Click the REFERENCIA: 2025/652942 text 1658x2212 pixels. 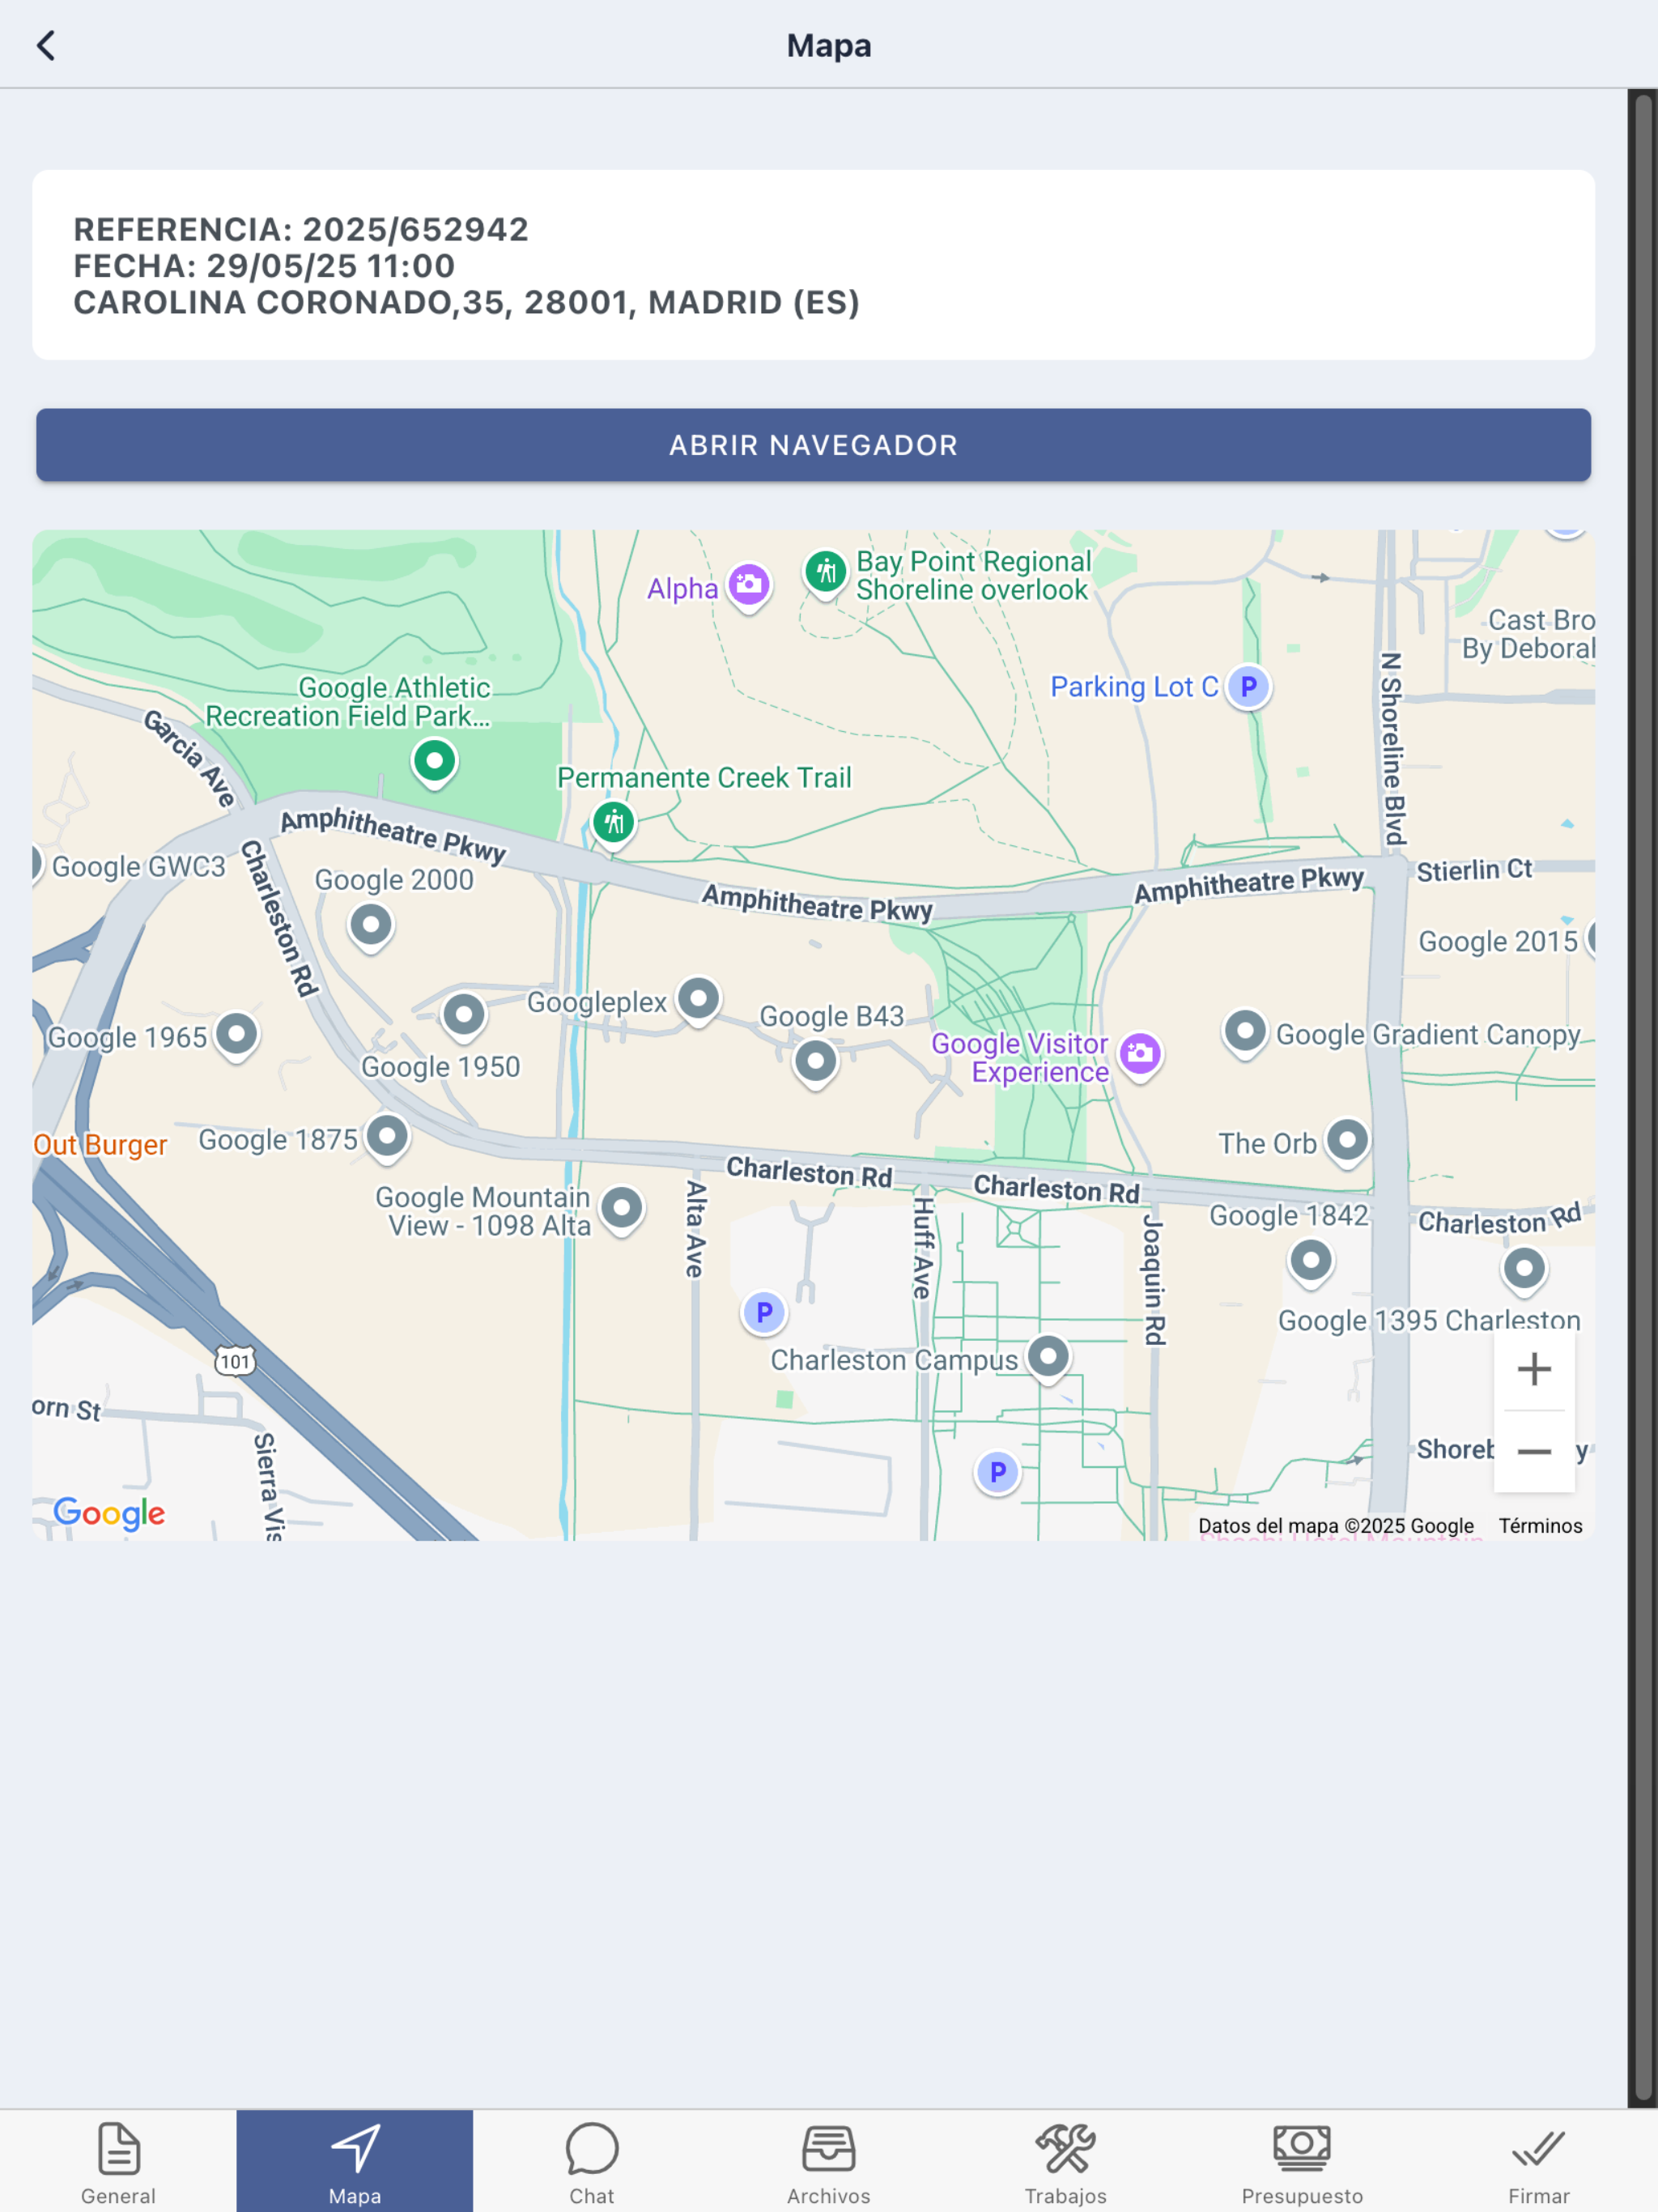pos(301,230)
